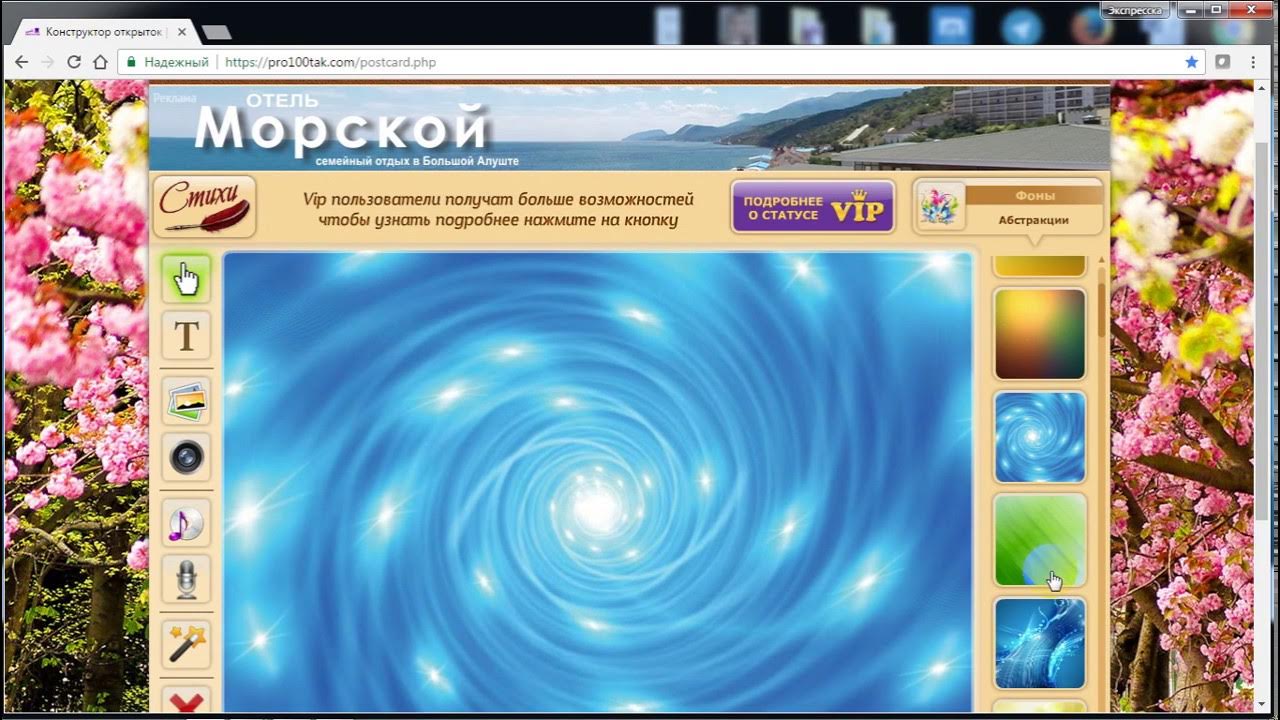
Task: Open the Фоны category flower icon
Action: point(941,206)
